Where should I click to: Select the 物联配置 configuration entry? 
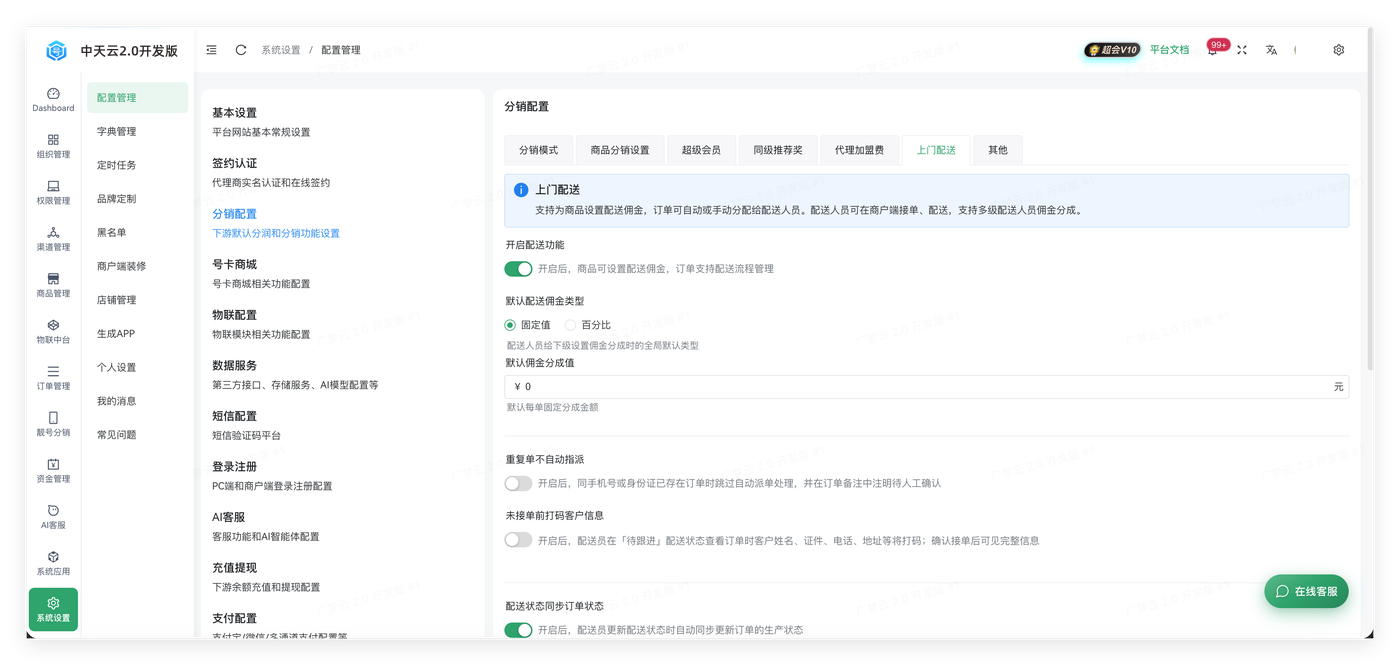pyautogui.click(x=342, y=324)
